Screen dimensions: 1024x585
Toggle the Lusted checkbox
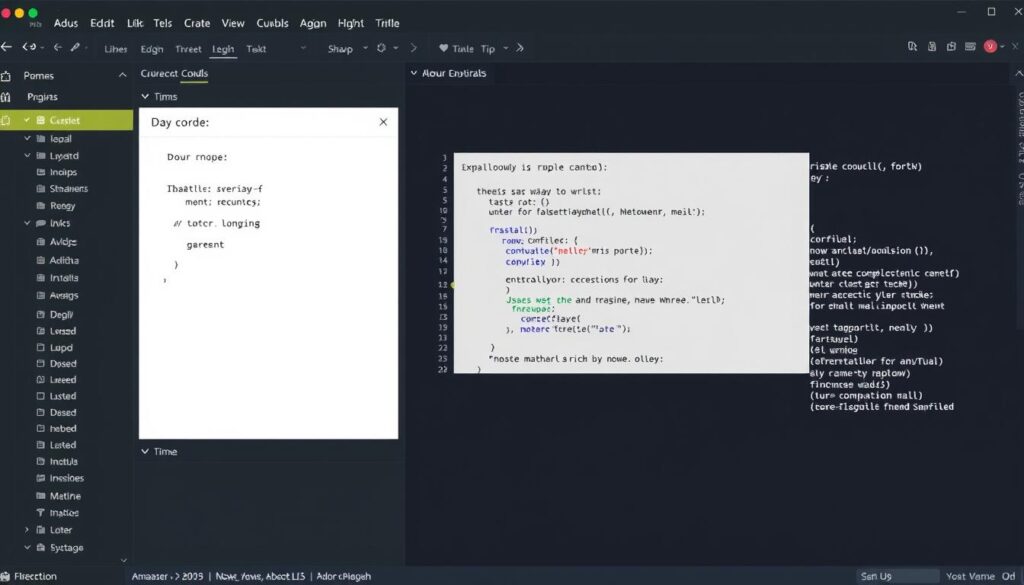(40, 396)
